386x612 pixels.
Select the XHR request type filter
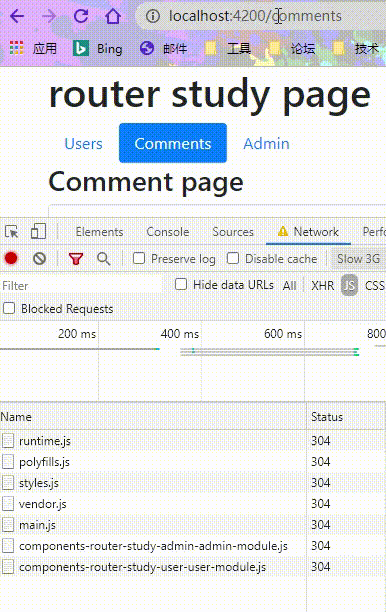point(323,286)
